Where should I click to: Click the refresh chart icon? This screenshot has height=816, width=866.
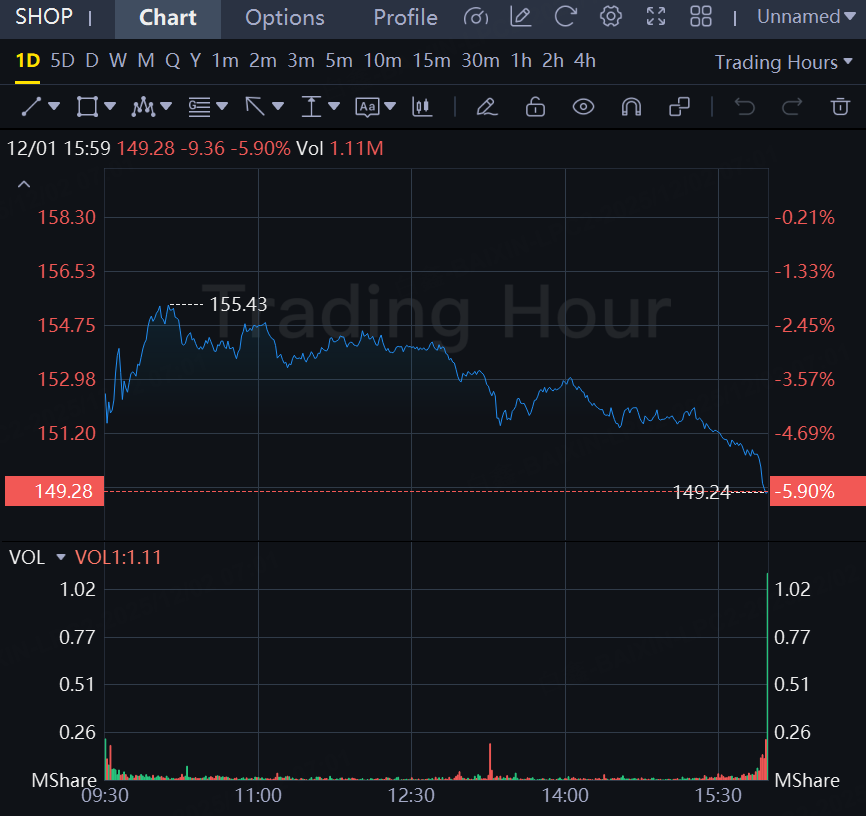pos(566,17)
